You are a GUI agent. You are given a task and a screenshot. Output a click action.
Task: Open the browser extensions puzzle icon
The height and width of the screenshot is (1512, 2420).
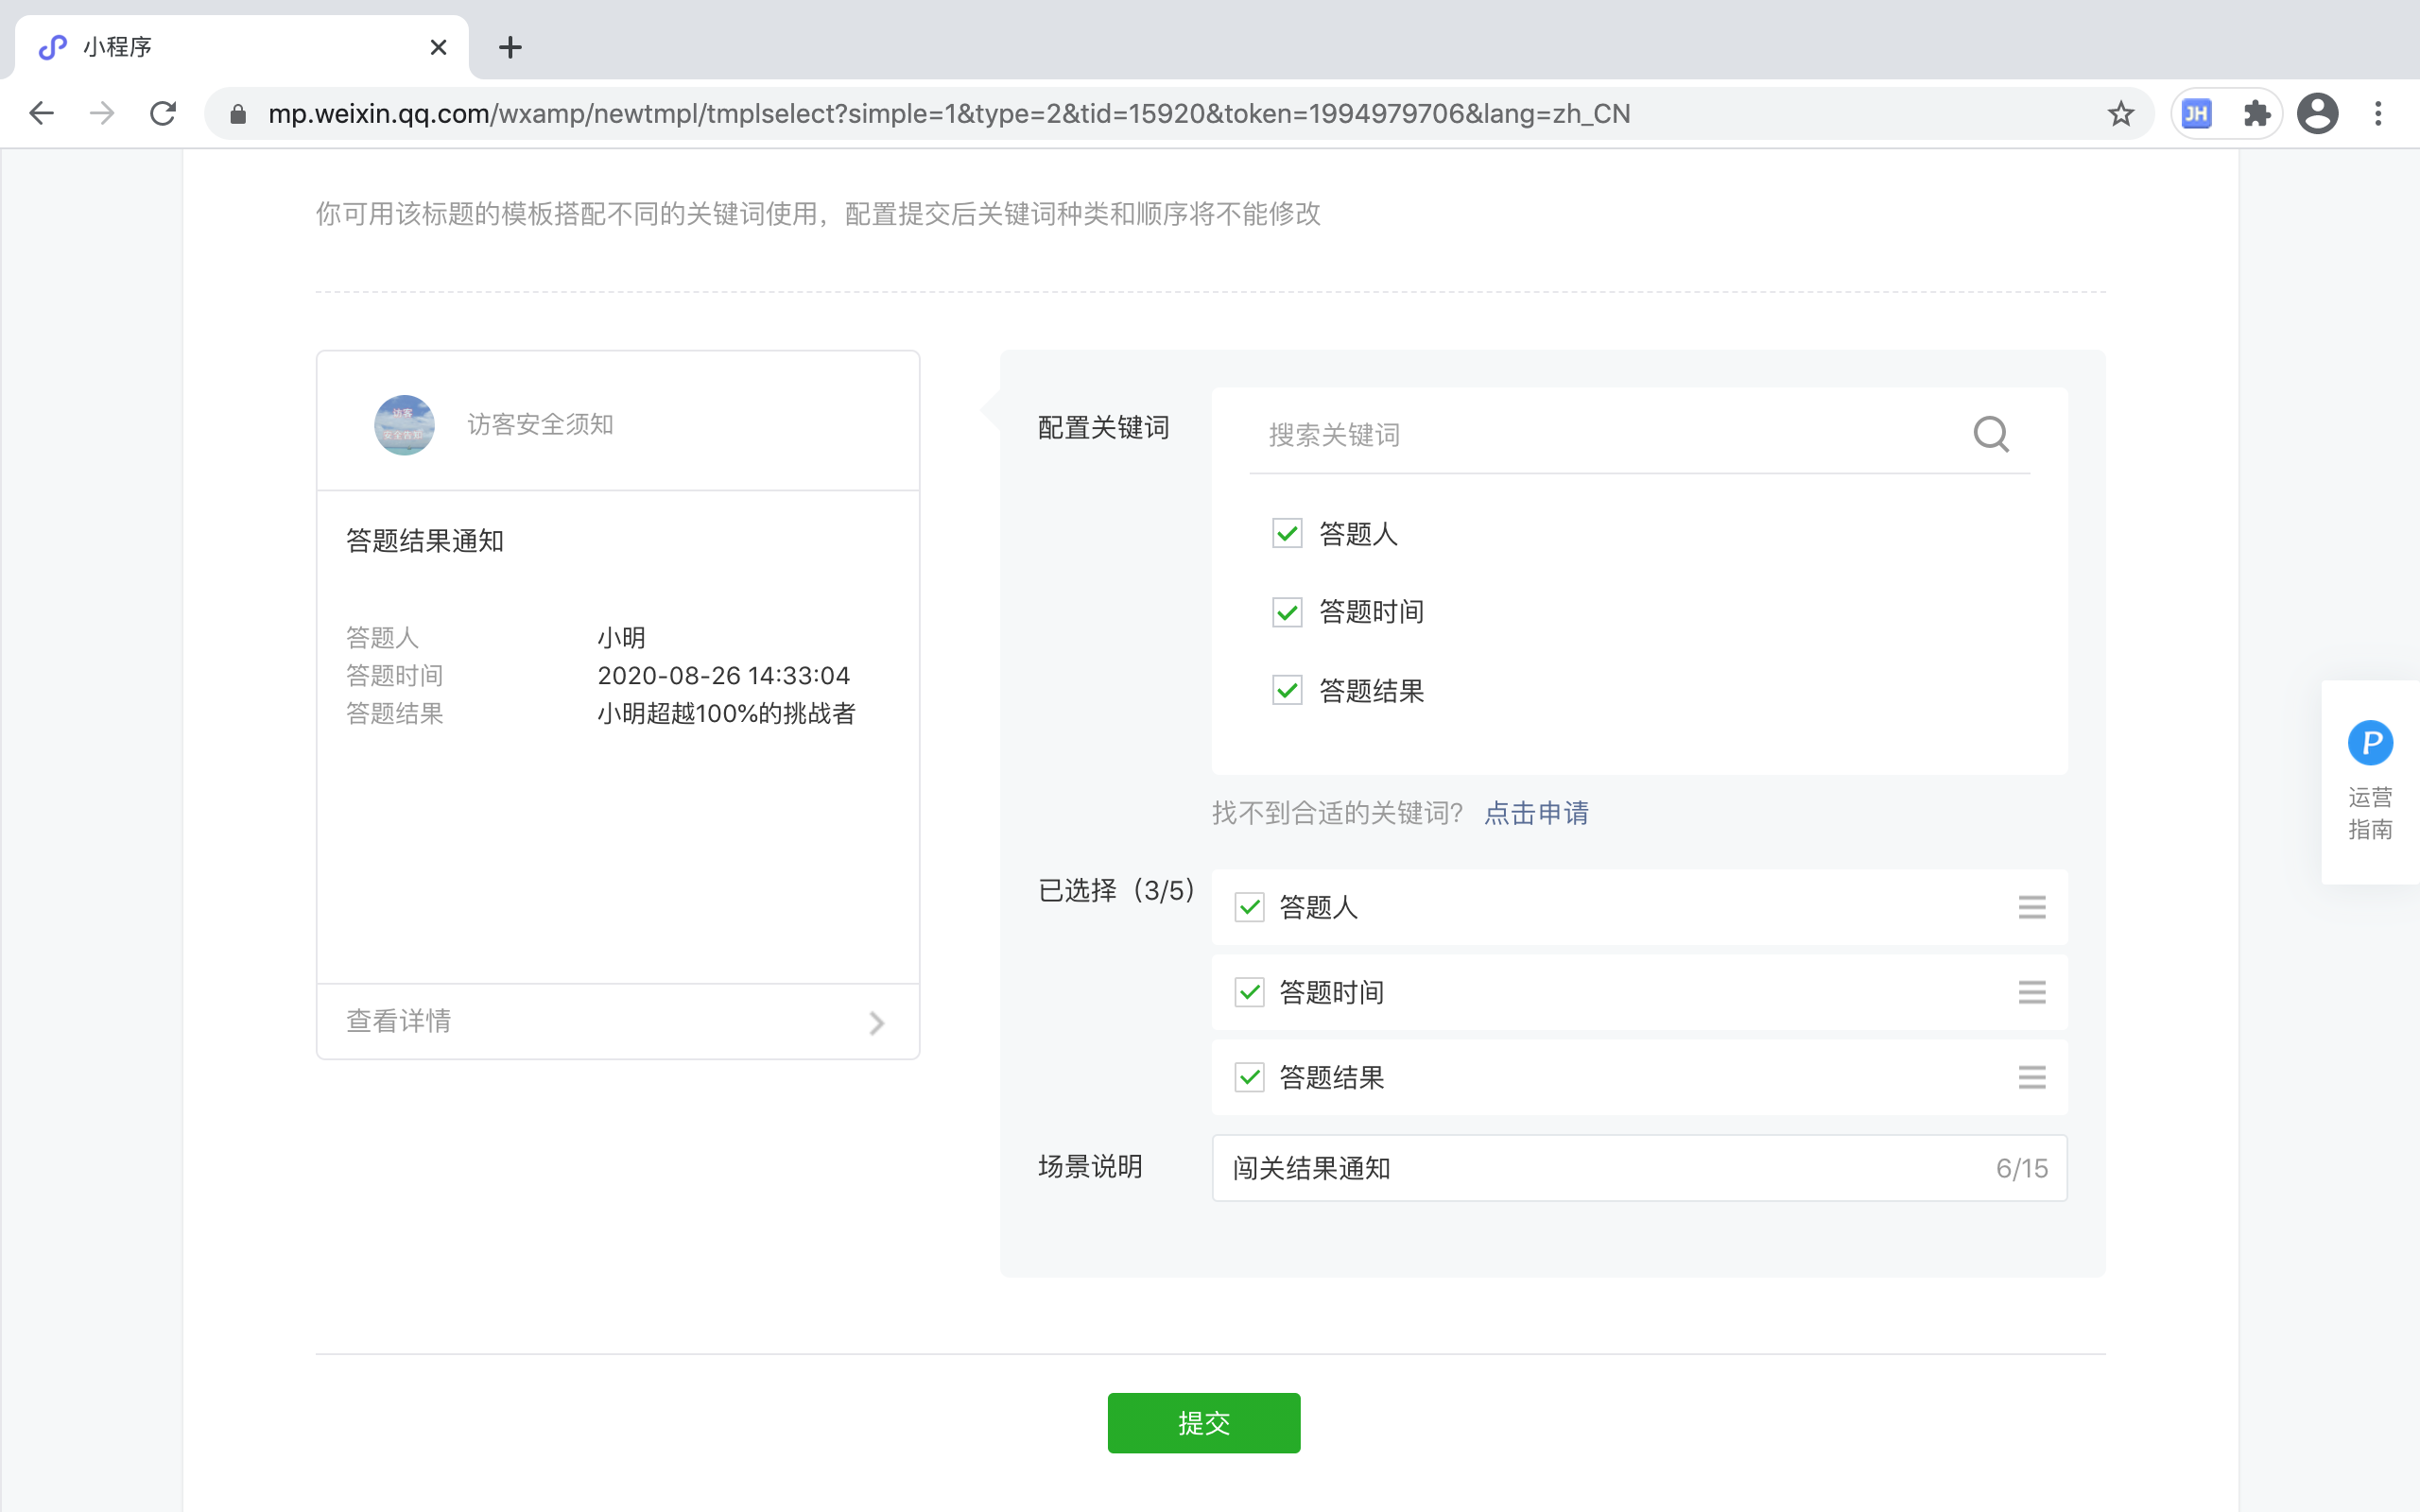pyautogui.click(x=2256, y=114)
